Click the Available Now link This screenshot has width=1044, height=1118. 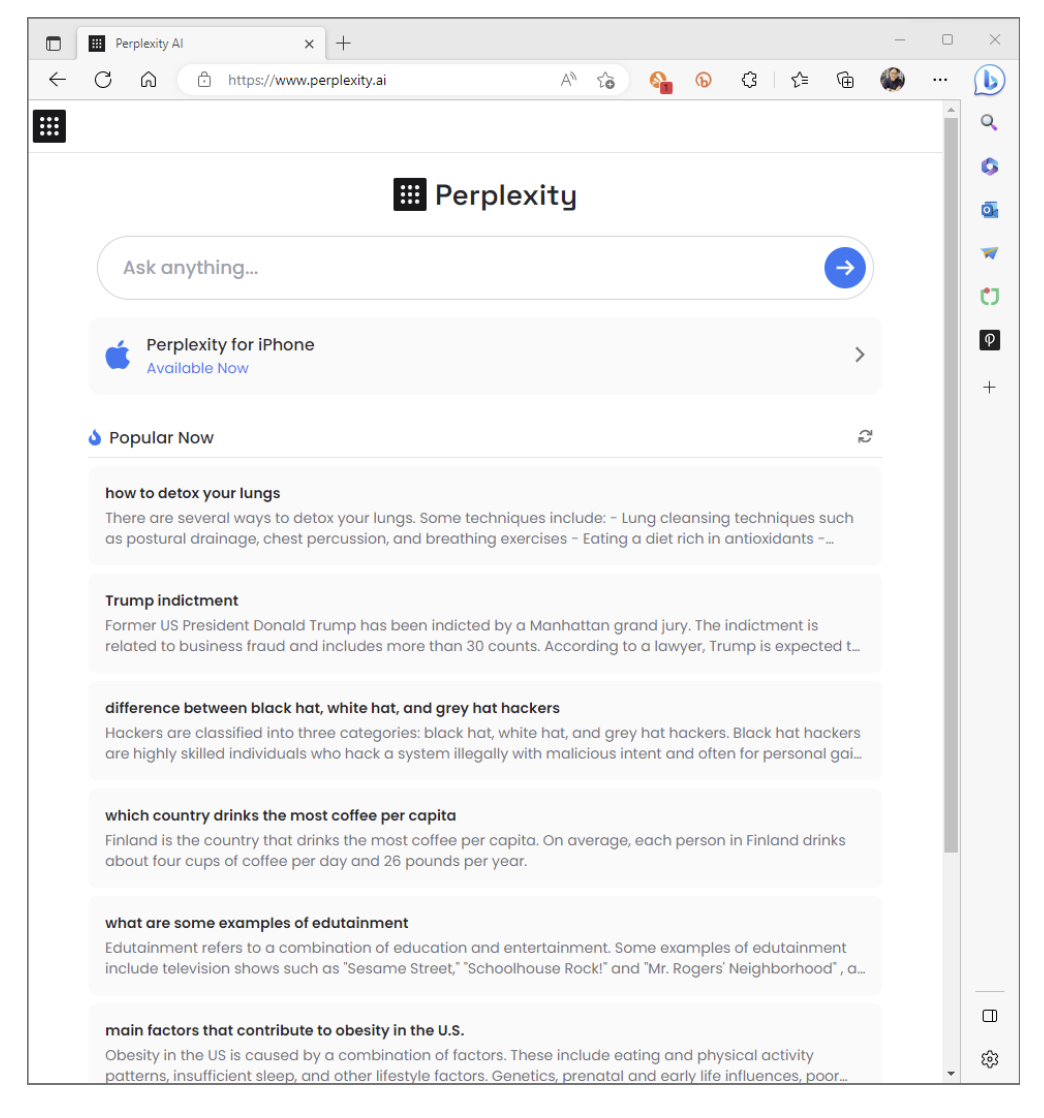[x=198, y=369]
